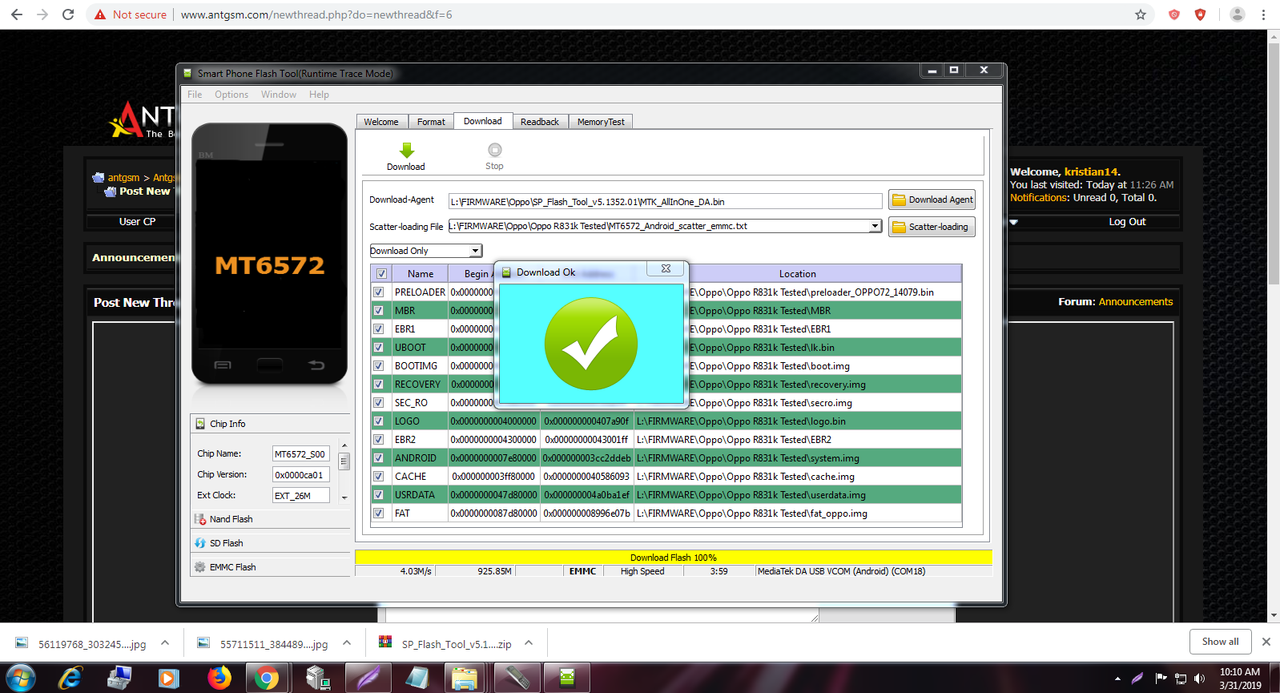Open the EMMC Flash section
The image size is (1280, 693).
(x=268, y=567)
